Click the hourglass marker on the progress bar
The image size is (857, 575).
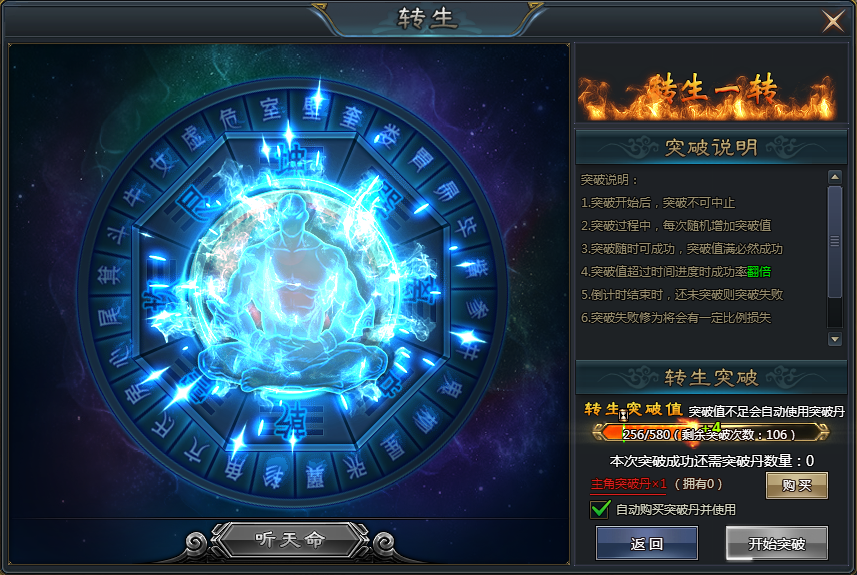pos(623,415)
